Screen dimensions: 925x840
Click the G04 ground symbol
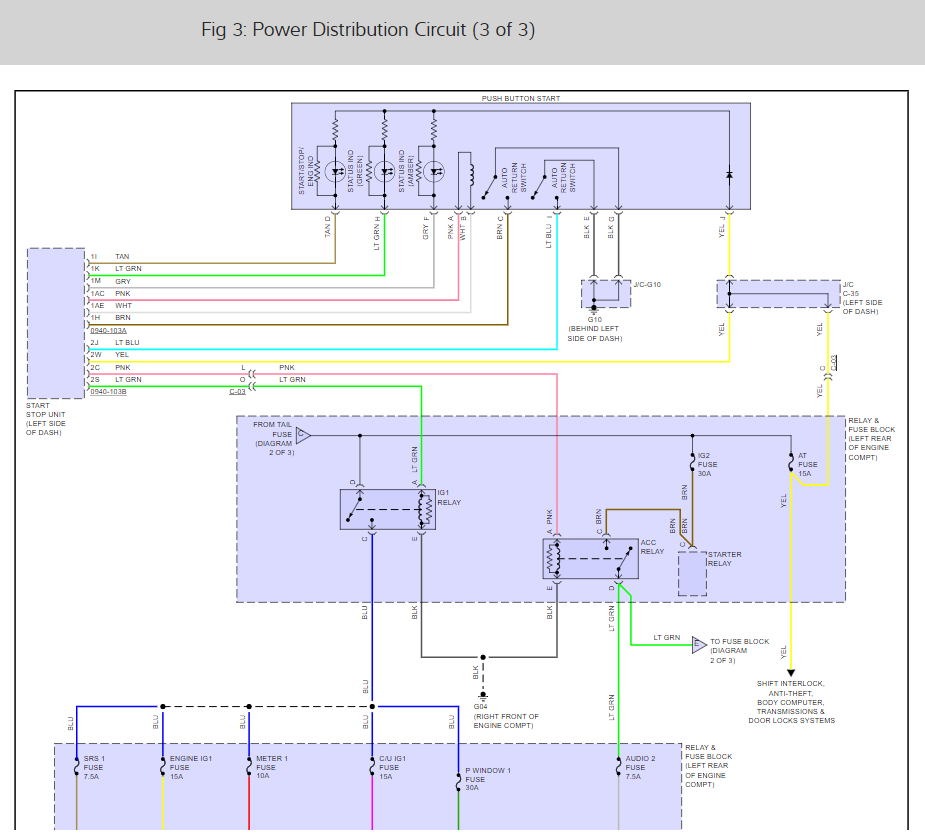(x=483, y=695)
